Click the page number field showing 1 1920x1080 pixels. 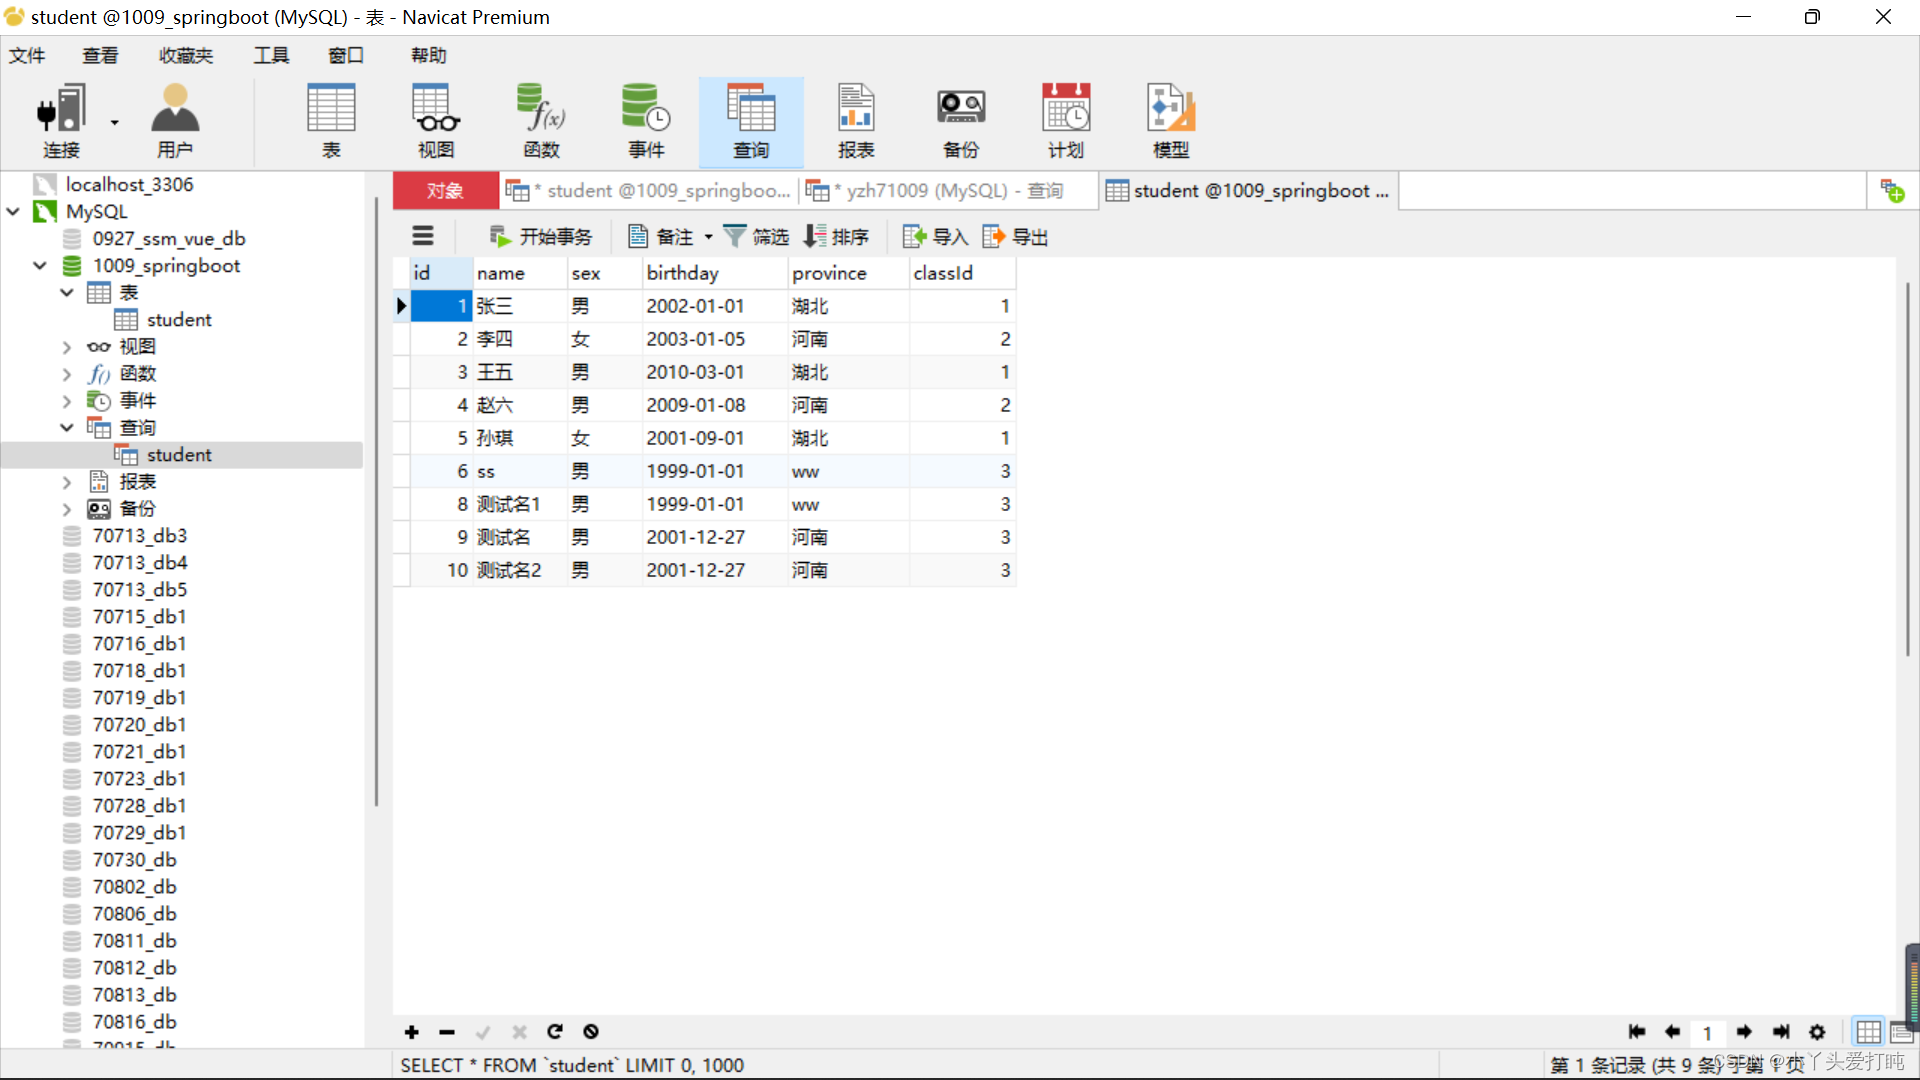[x=1708, y=1032]
